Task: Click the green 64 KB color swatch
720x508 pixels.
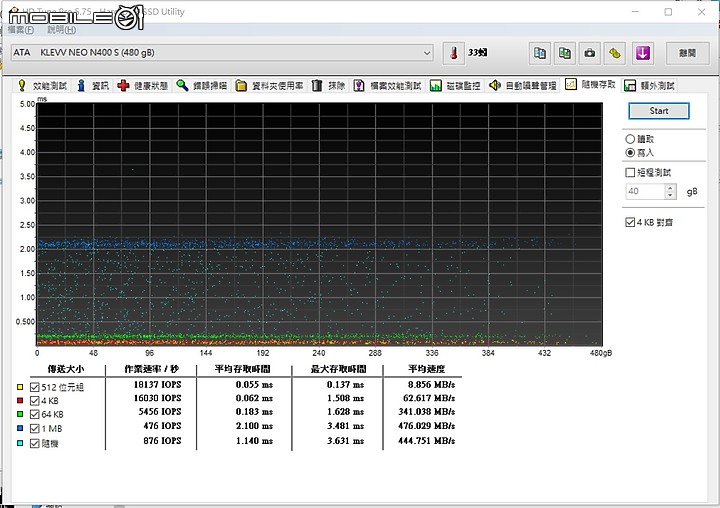Action: click(x=20, y=414)
